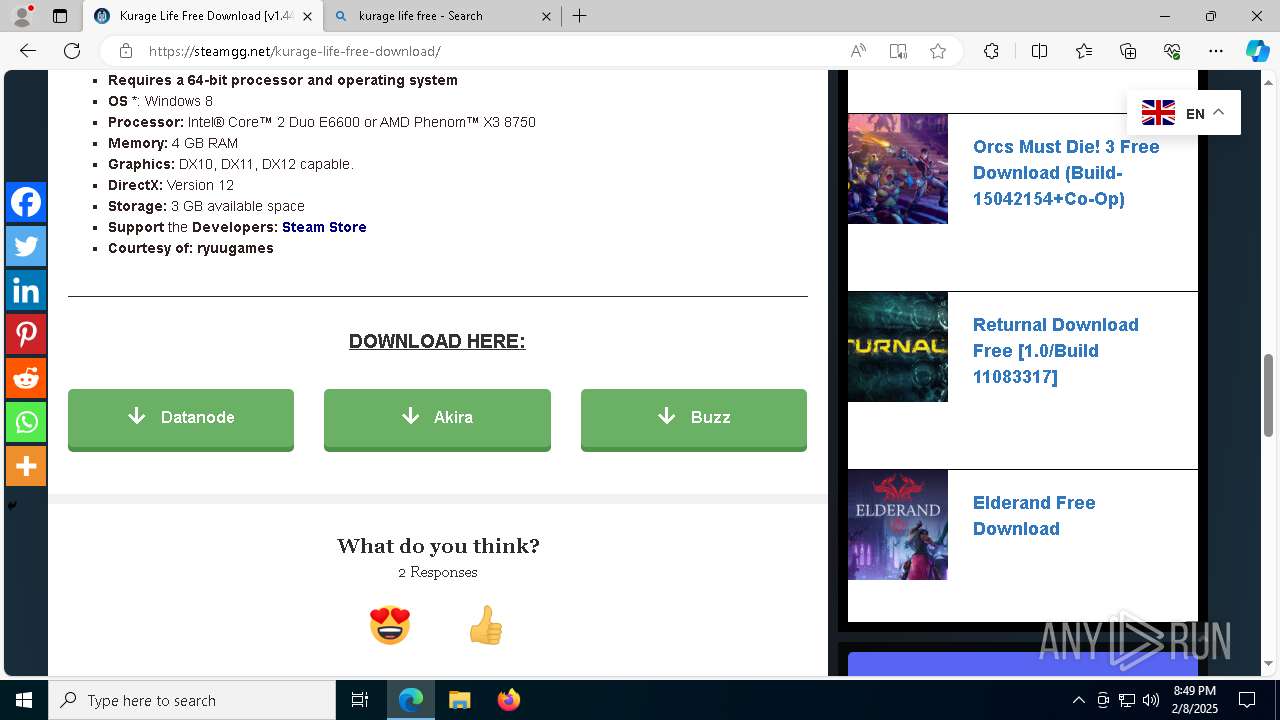Refresh the current page

click(72, 51)
